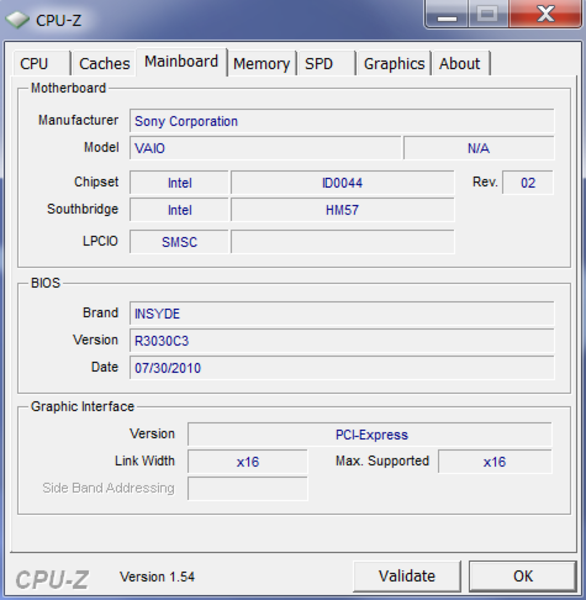Click the Validate button

(x=407, y=576)
